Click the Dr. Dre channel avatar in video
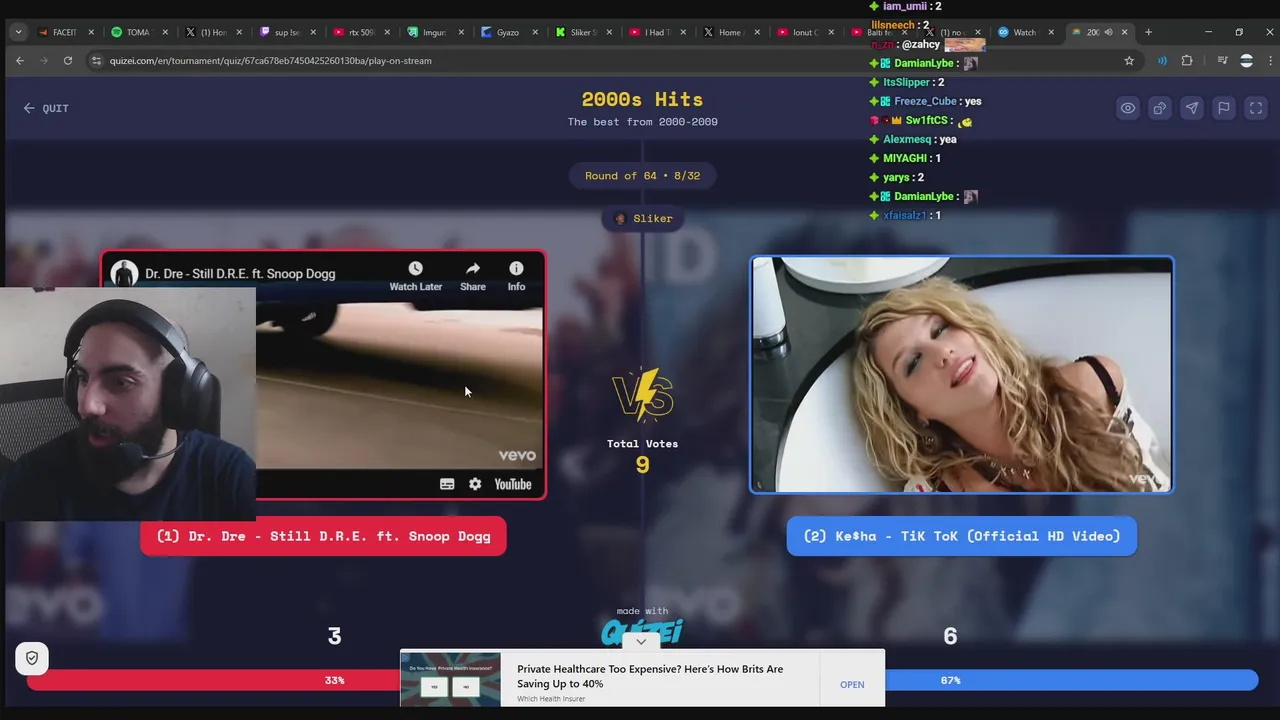The image size is (1280, 720). (124, 274)
